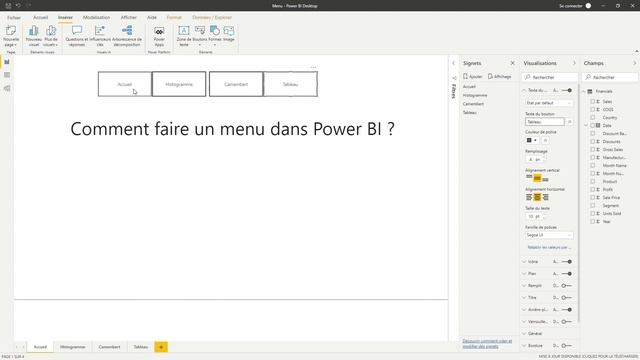Check the Country field checkbox
The width and height of the screenshot is (640, 360).
click(593, 118)
